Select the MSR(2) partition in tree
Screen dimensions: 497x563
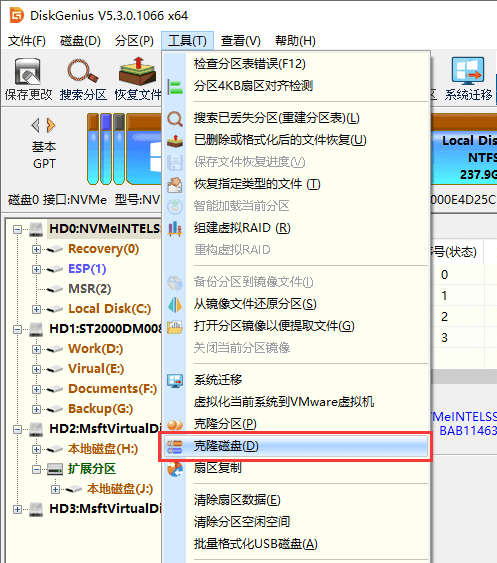click(x=89, y=289)
